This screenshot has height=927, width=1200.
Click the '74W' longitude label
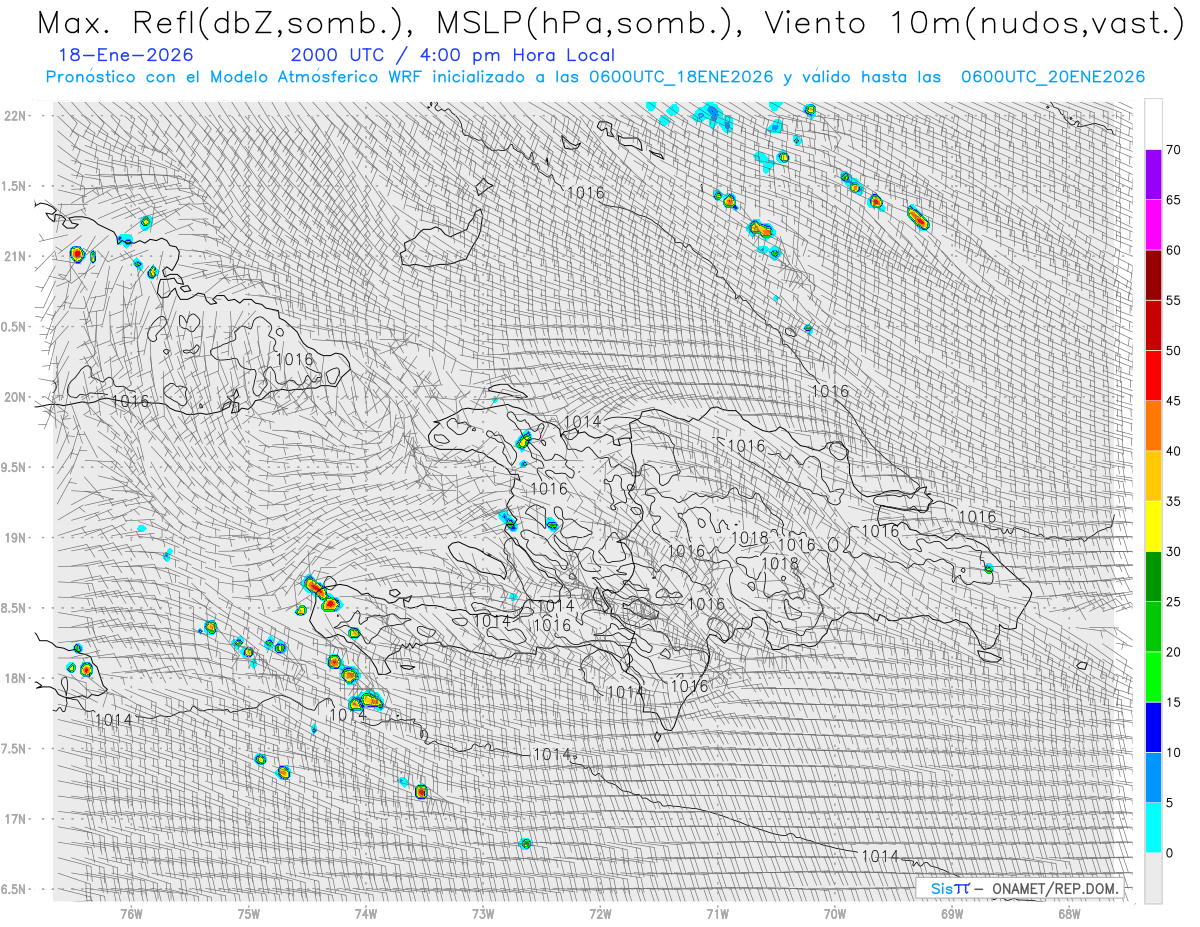pos(365,914)
